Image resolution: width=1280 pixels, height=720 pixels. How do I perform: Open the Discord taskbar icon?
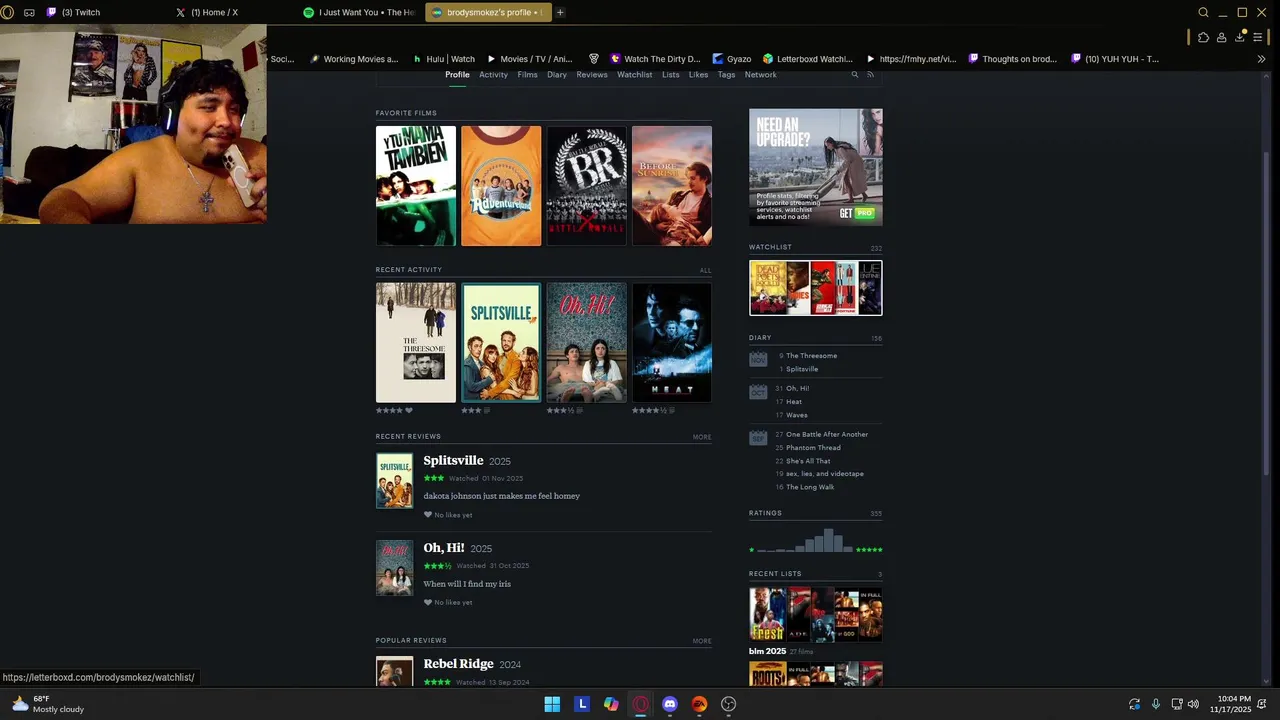click(670, 704)
